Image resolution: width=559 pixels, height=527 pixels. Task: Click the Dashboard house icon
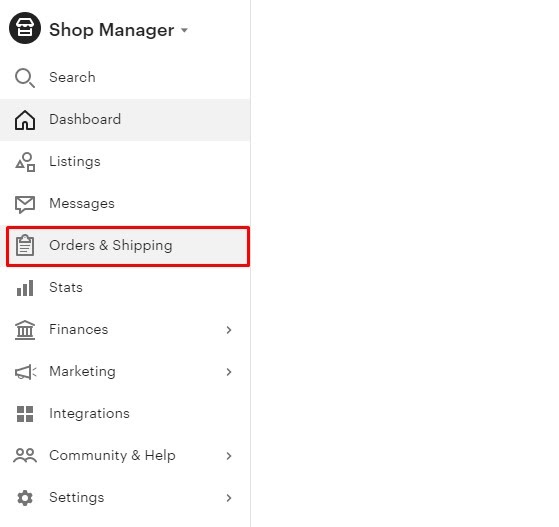(x=25, y=120)
